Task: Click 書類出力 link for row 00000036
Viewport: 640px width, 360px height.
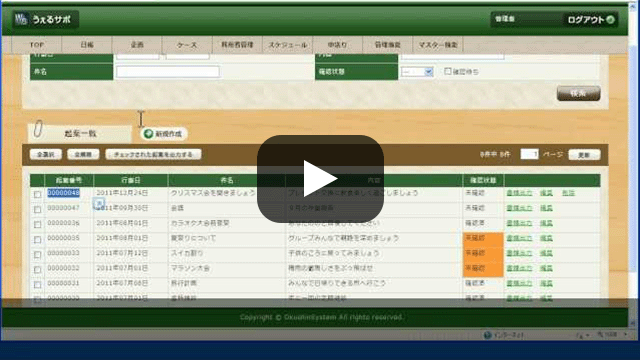Action: (519, 223)
